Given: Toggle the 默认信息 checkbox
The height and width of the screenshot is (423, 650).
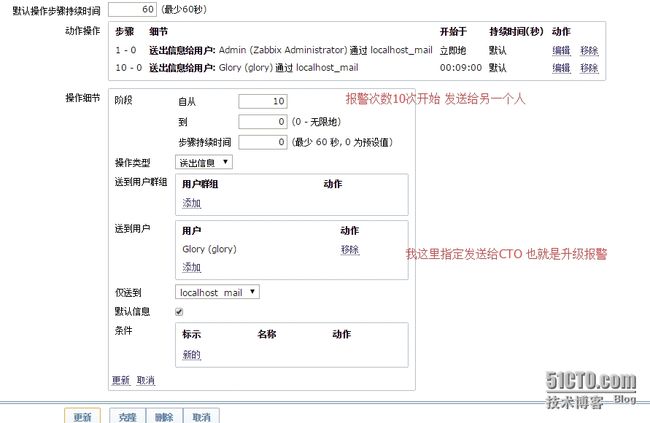Looking at the screenshot, I should [180, 312].
